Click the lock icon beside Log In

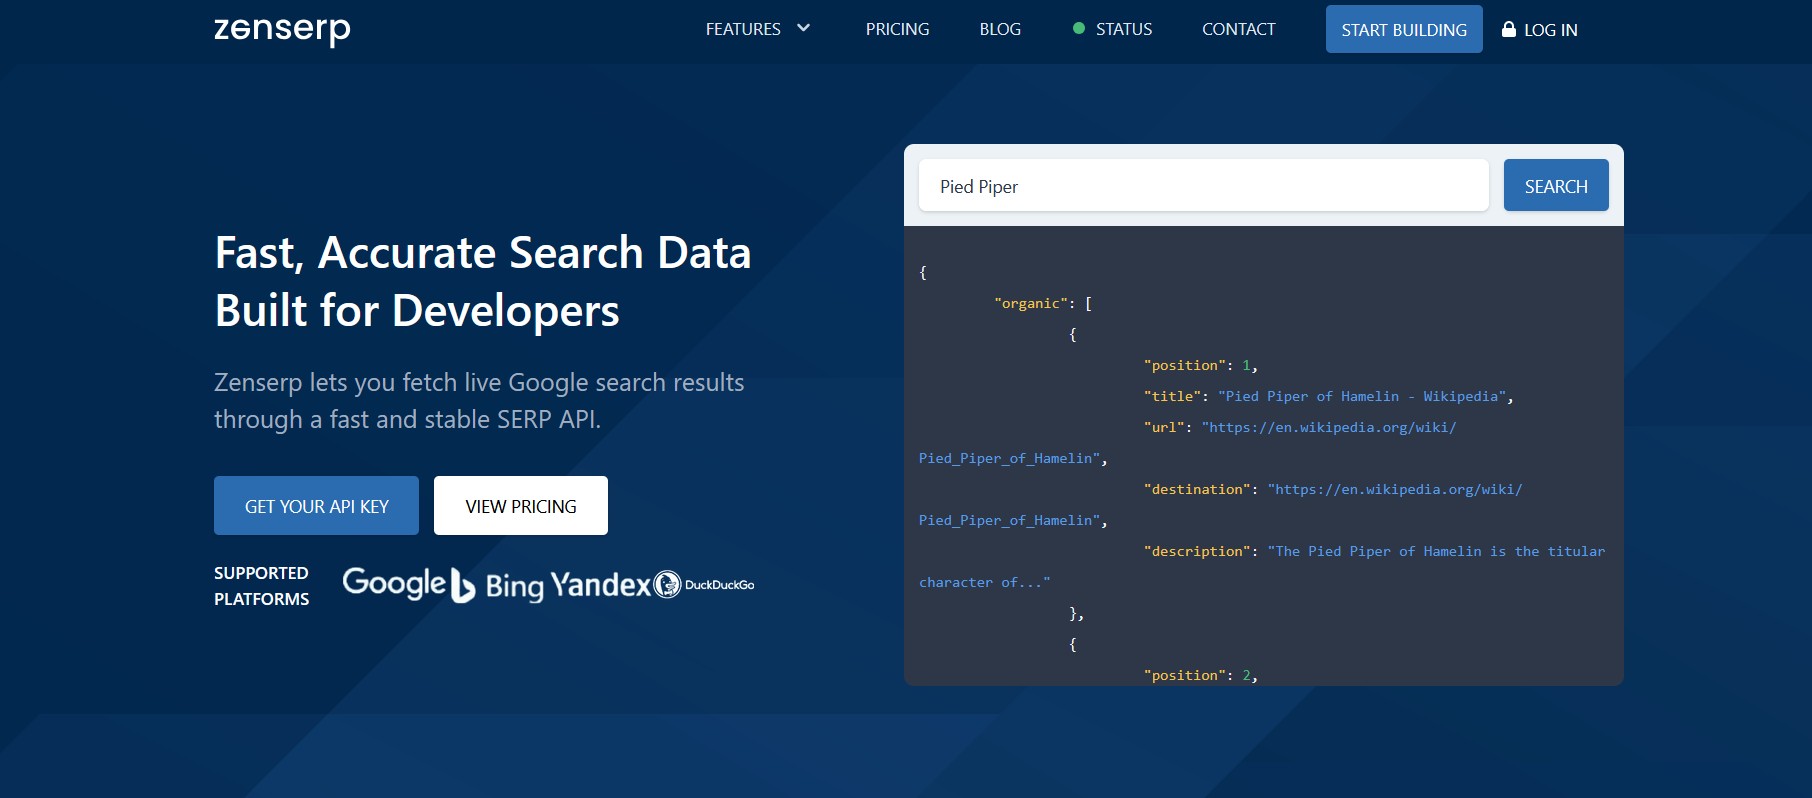pyautogui.click(x=1509, y=29)
